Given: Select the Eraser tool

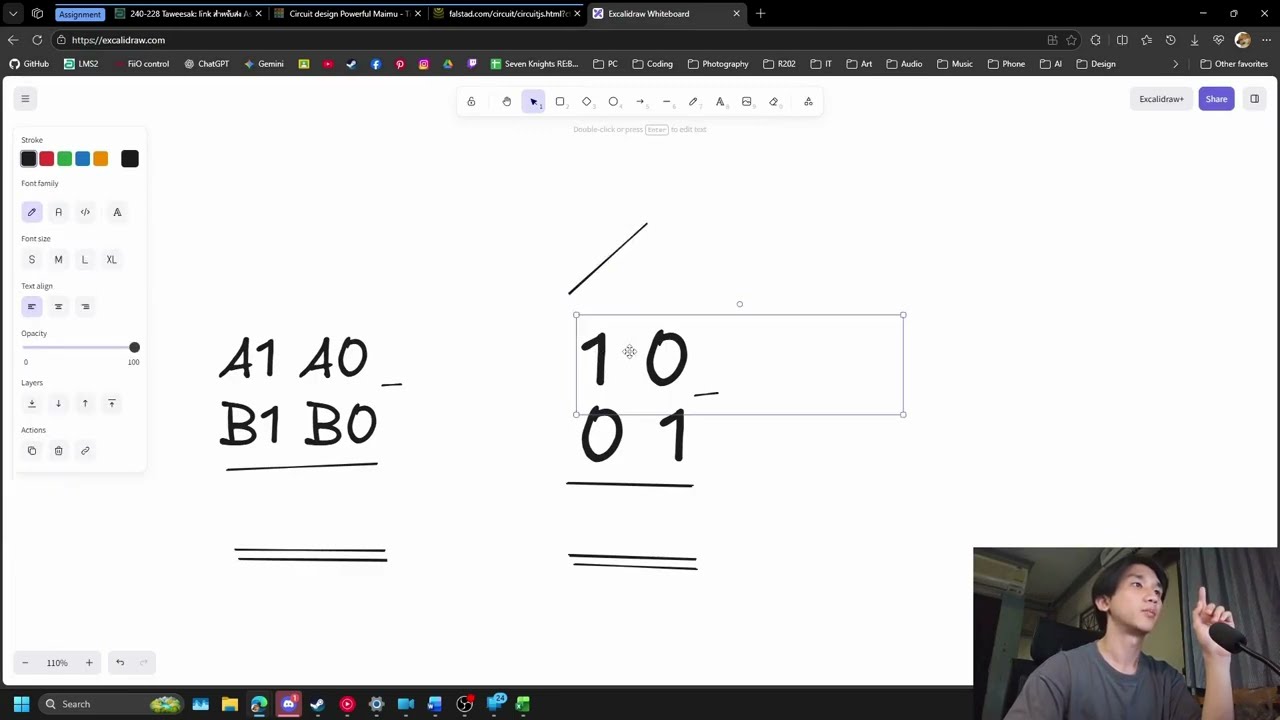Looking at the screenshot, I should (773, 101).
